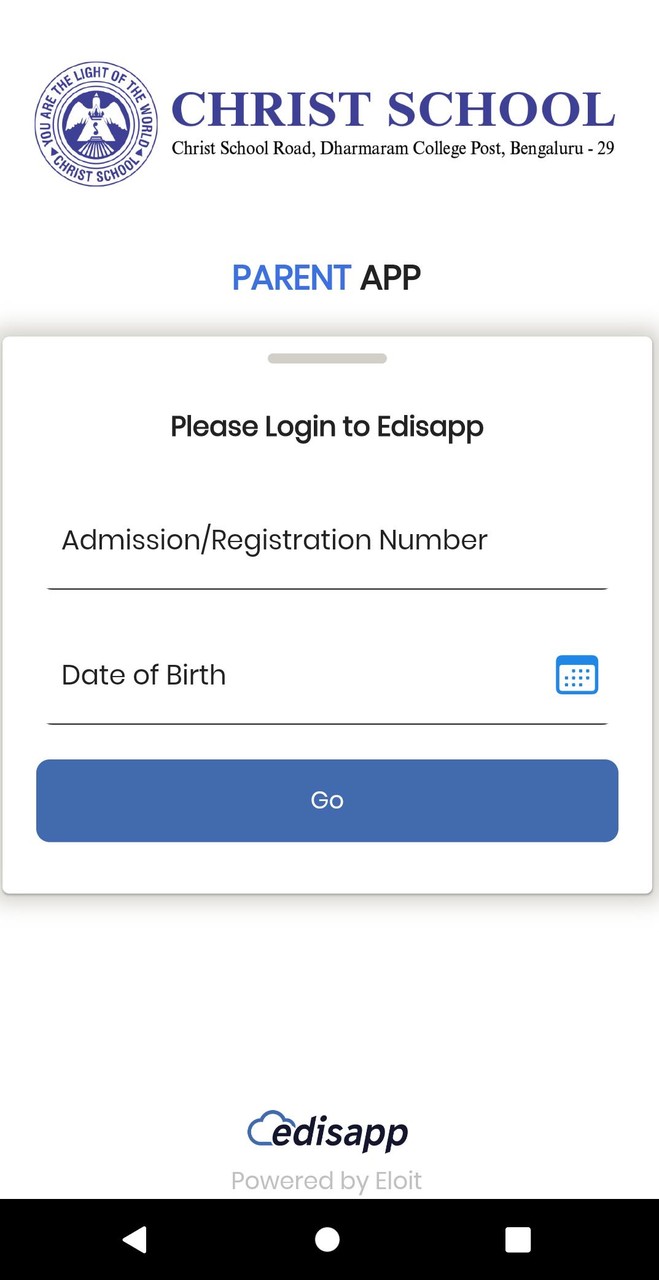This screenshot has height=1280, width=659.
Task: Click the 'Please Login' words in heading
Action: (x=254, y=427)
